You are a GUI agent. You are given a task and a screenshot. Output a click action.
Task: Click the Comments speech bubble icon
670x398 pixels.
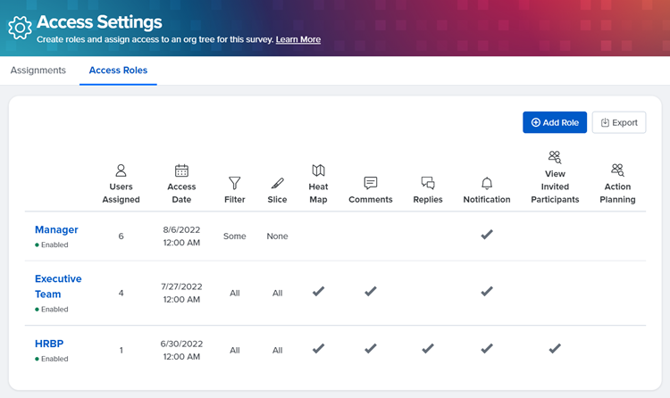point(370,183)
